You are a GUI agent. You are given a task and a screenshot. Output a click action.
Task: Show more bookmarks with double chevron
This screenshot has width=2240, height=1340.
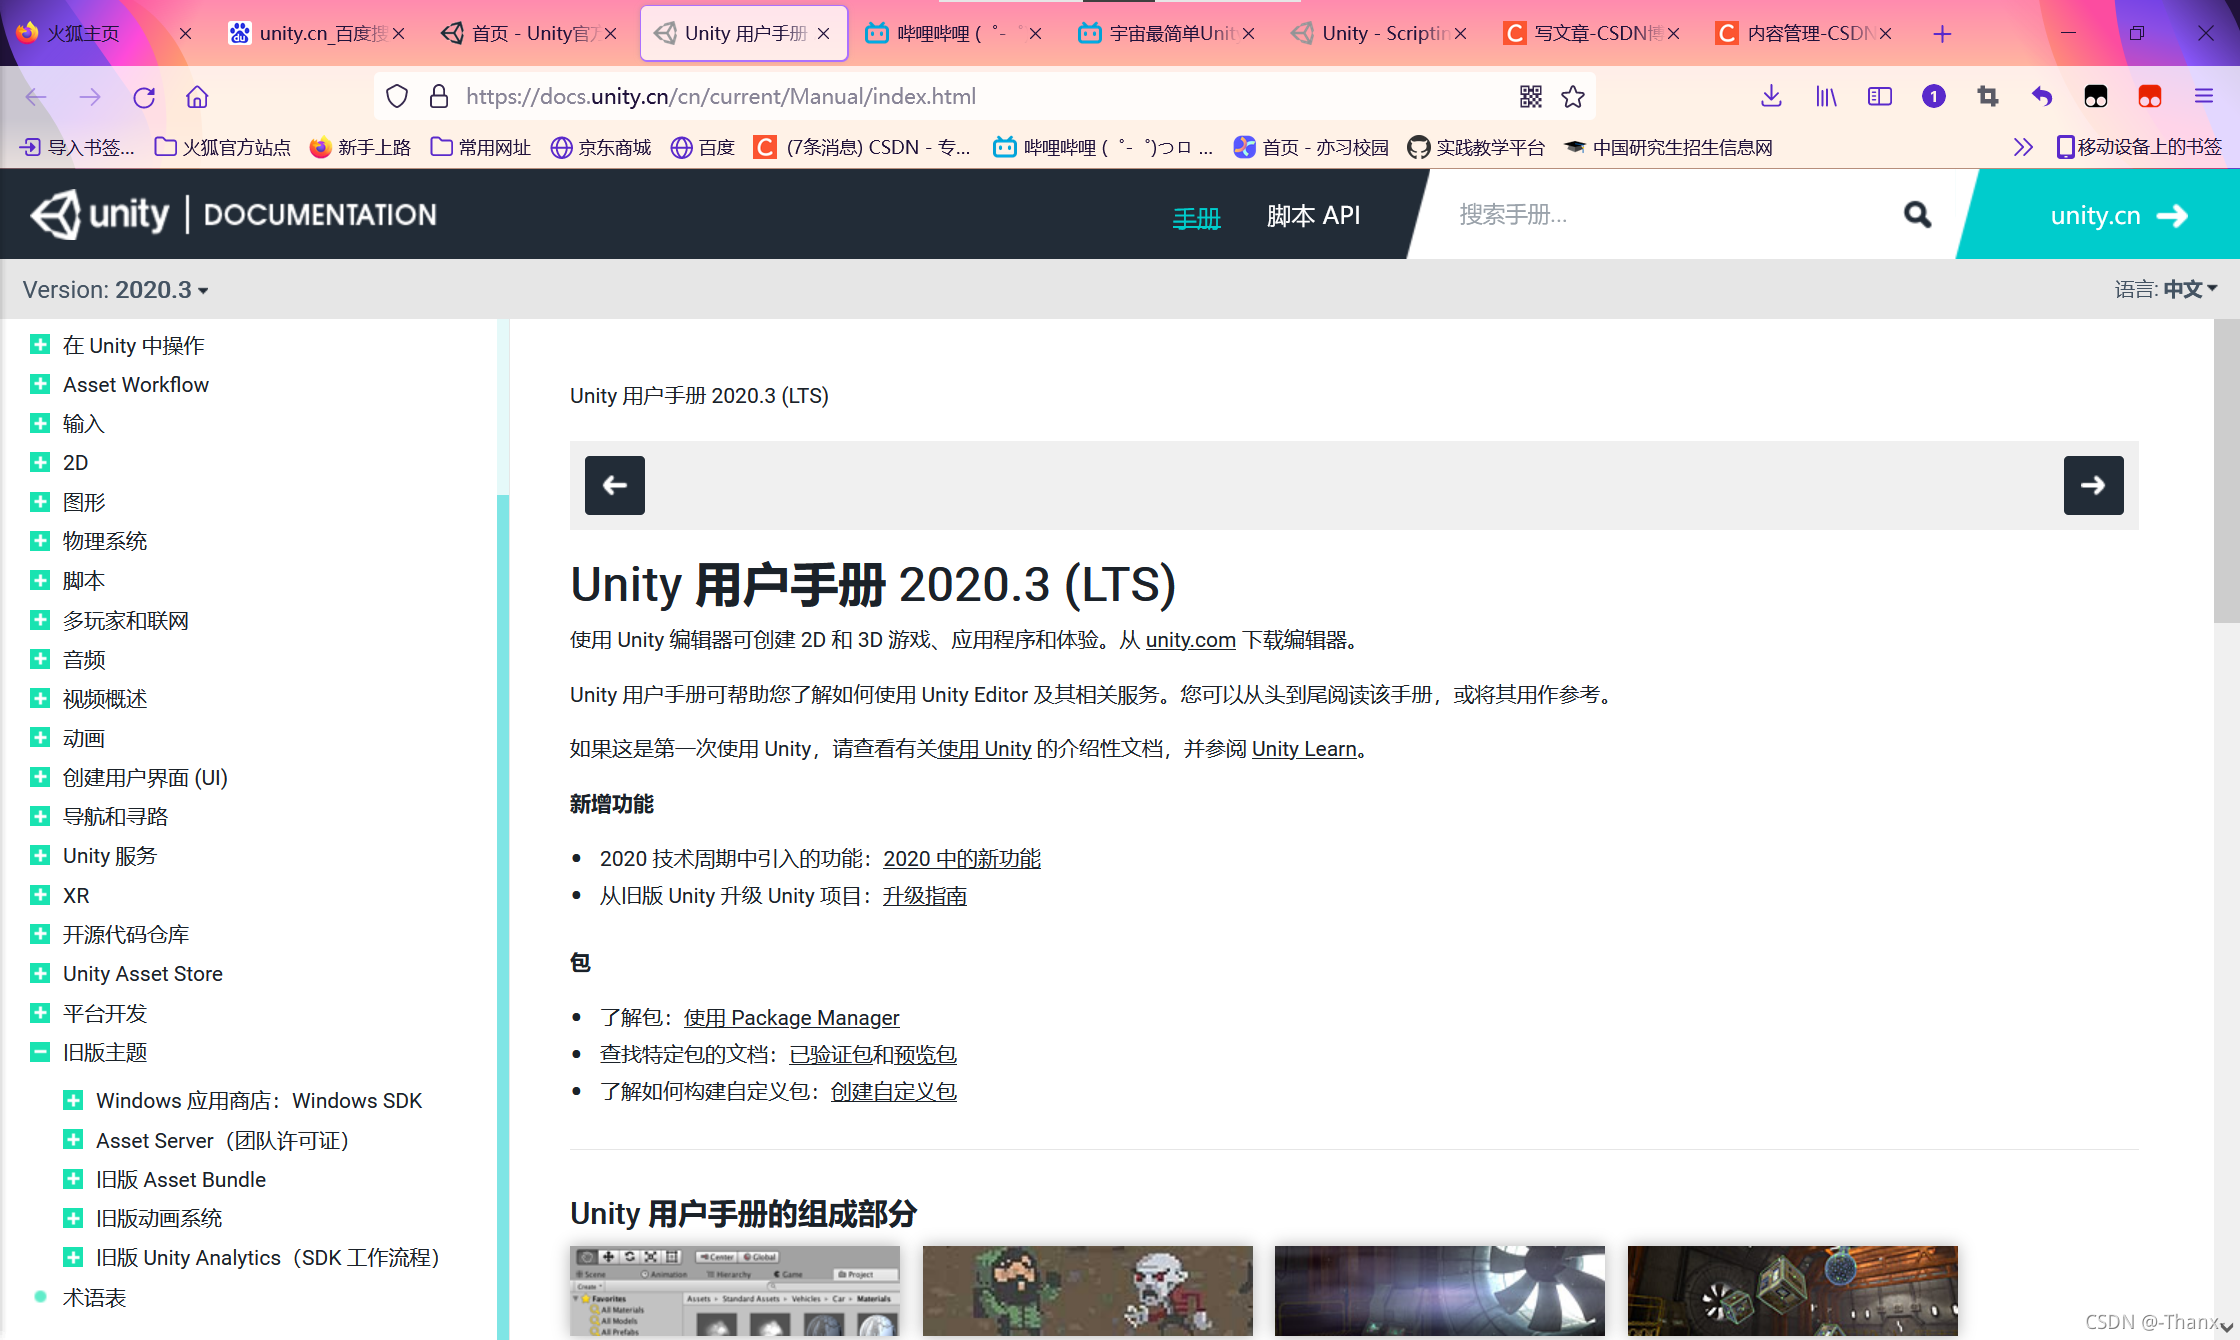coord(2023,147)
